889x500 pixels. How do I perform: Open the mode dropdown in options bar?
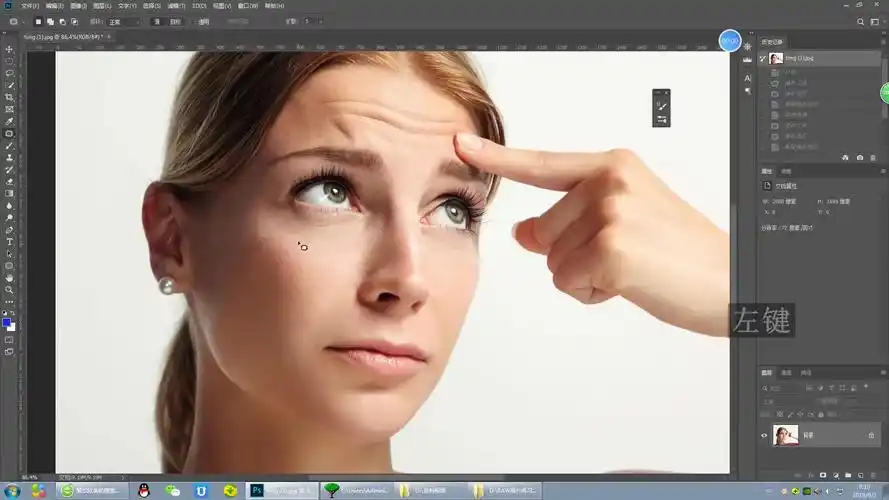(123, 21)
